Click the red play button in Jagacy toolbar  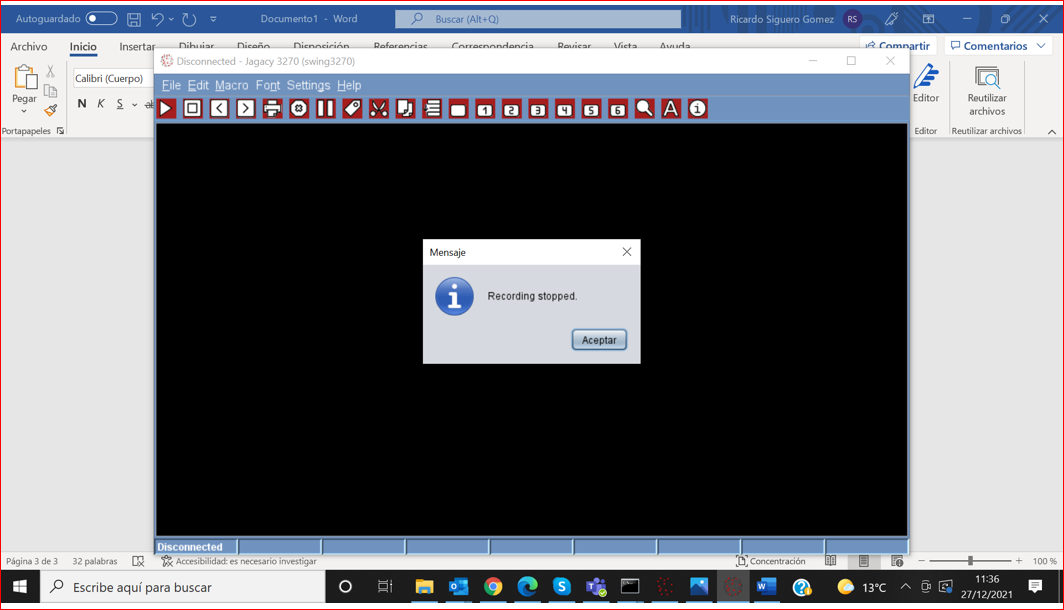[166, 108]
